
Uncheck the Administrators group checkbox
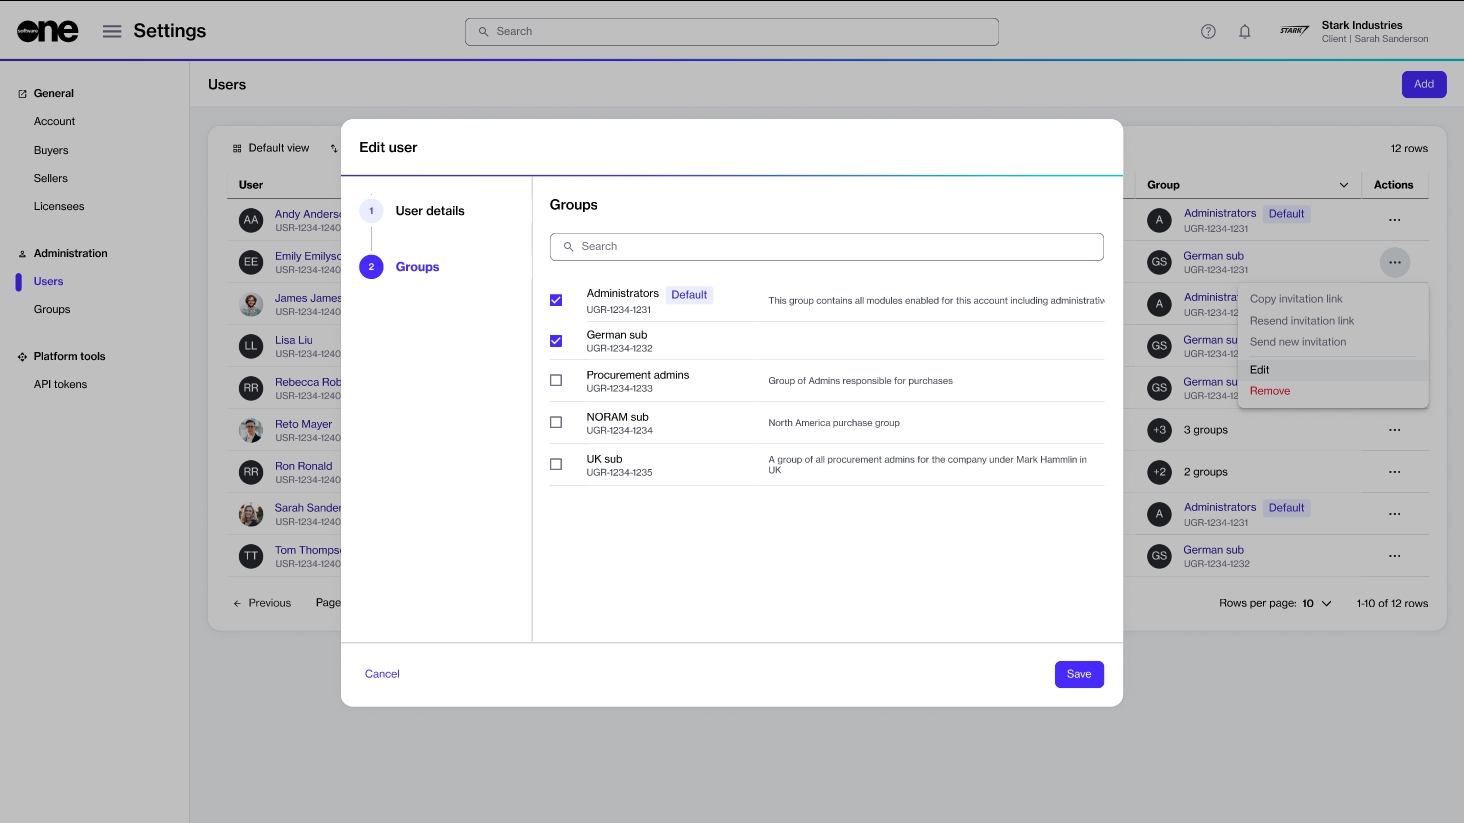pyautogui.click(x=556, y=300)
